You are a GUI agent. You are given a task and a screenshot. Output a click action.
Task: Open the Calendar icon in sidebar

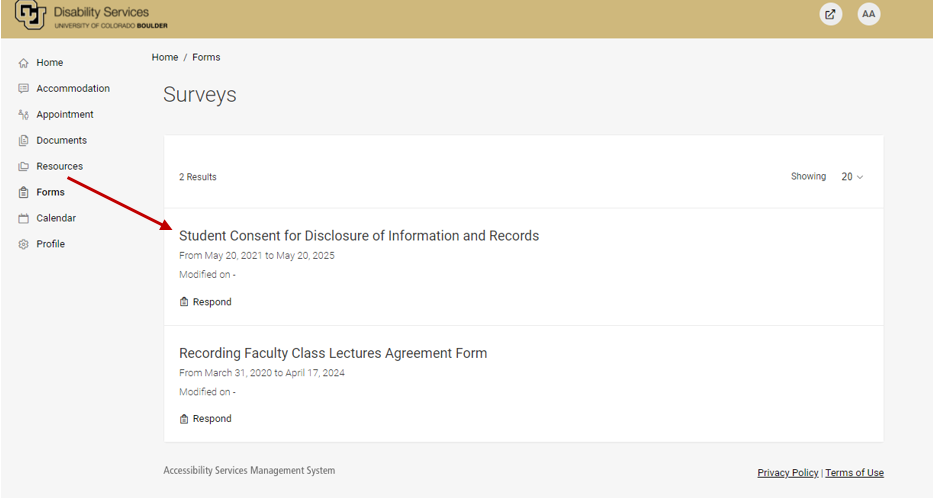point(23,218)
